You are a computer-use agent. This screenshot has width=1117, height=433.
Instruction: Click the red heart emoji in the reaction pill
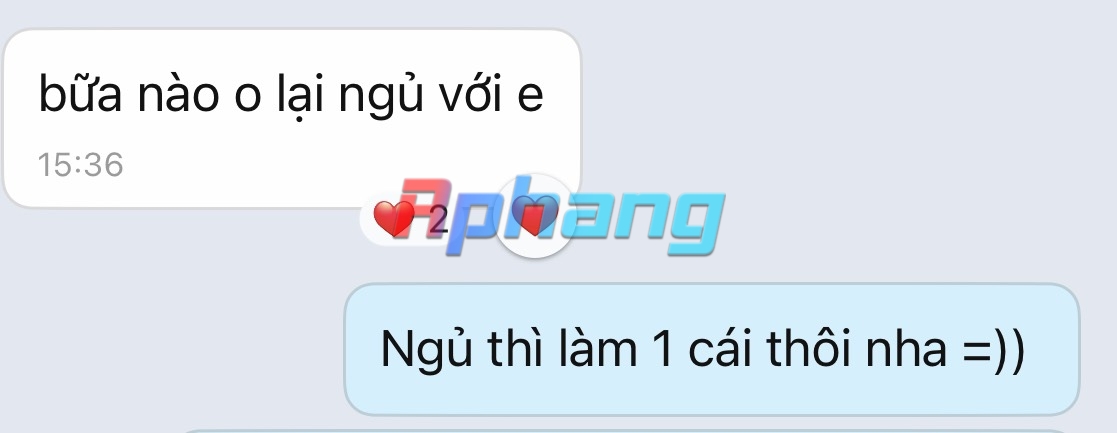tap(394, 219)
